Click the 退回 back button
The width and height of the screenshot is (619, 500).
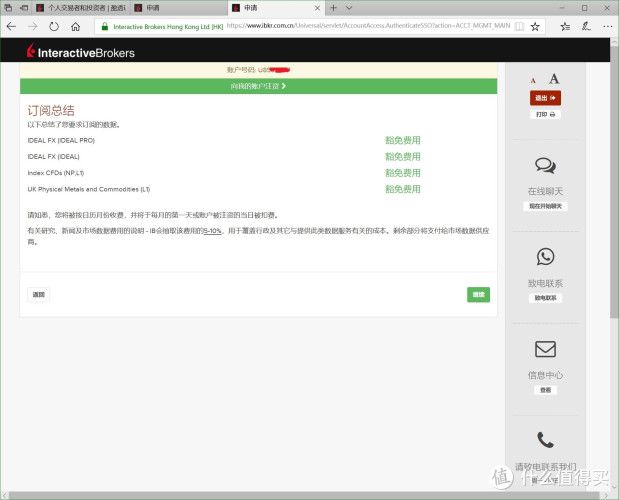click(38, 294)
